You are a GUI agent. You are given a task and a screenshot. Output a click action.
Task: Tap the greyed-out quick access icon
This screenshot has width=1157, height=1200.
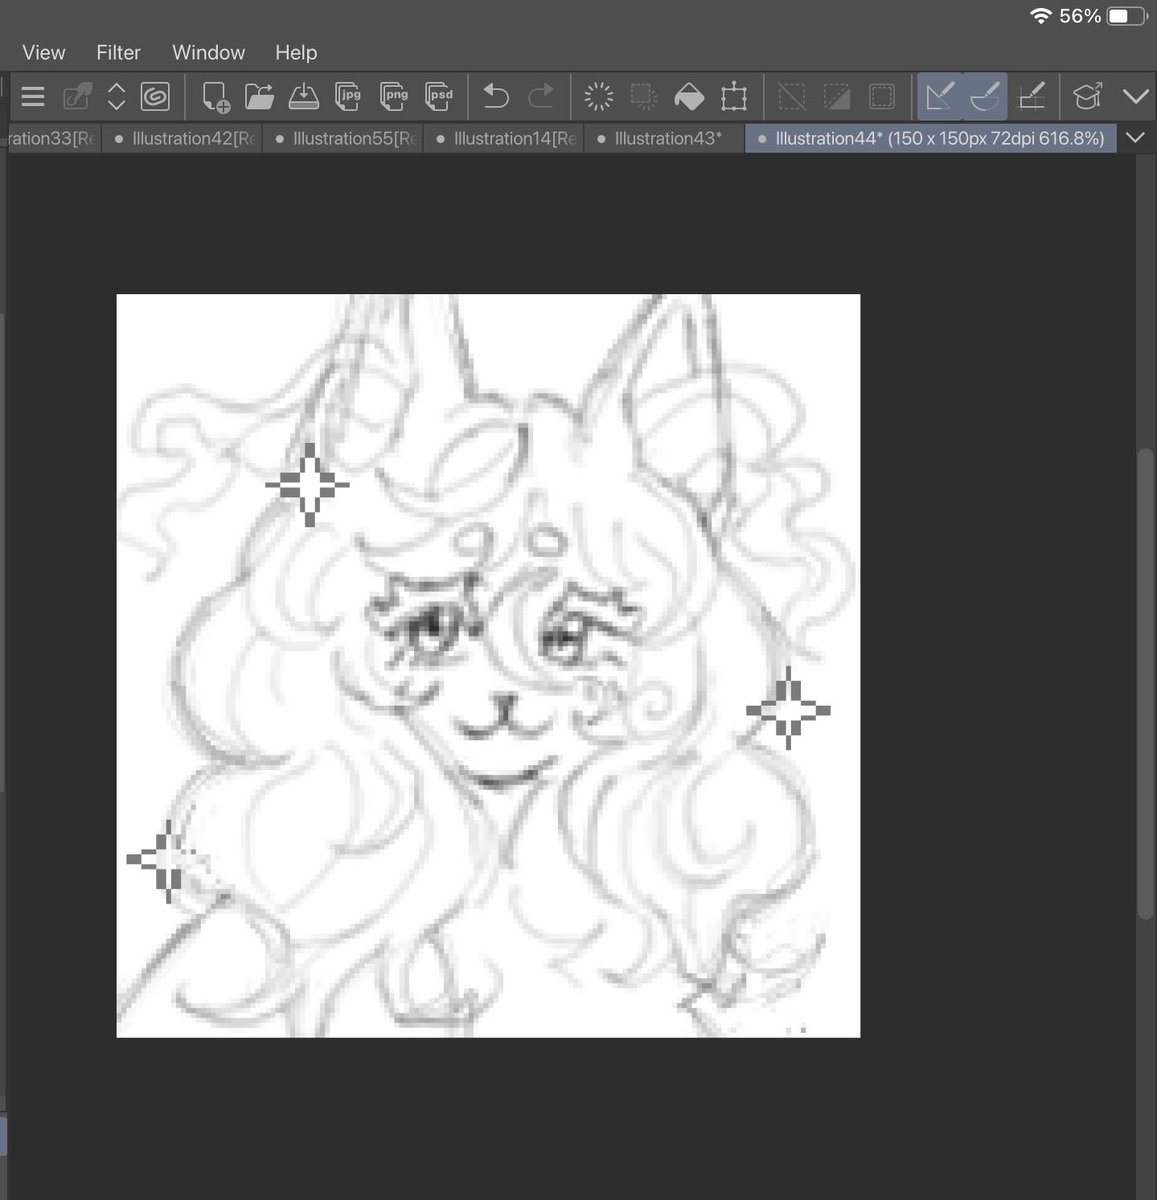(x=76, y=97)
